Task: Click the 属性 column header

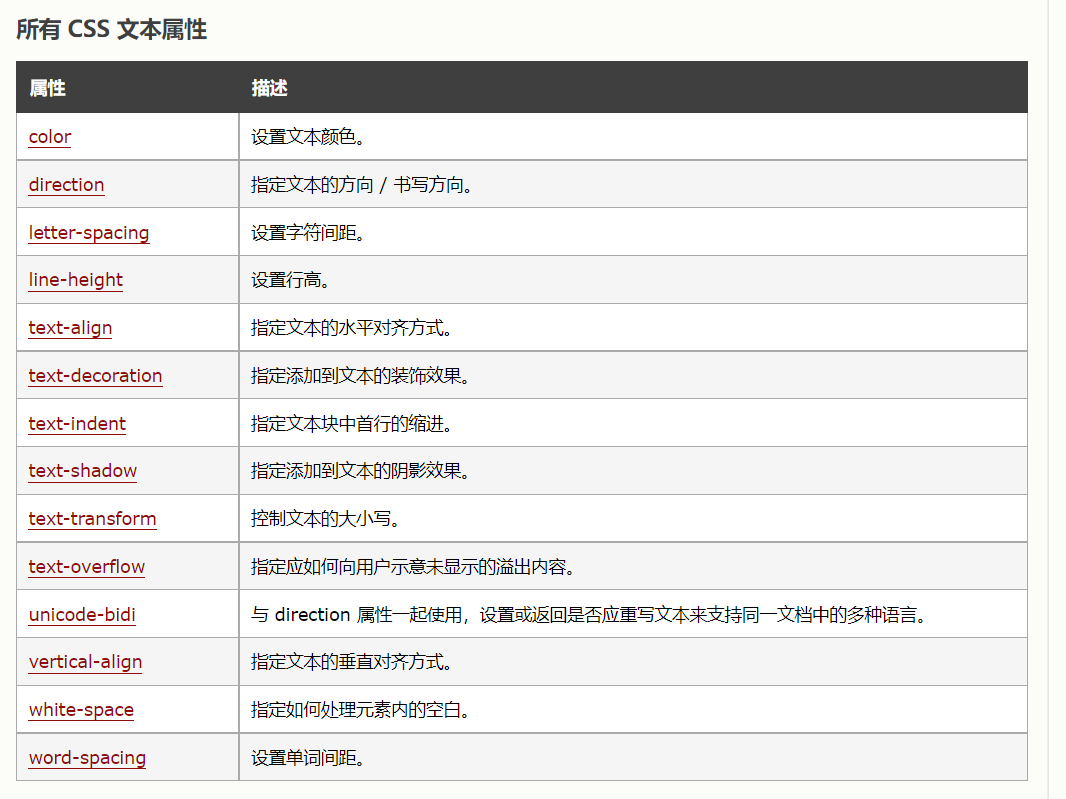Action: pyautogui.click(x=47, y=88)
